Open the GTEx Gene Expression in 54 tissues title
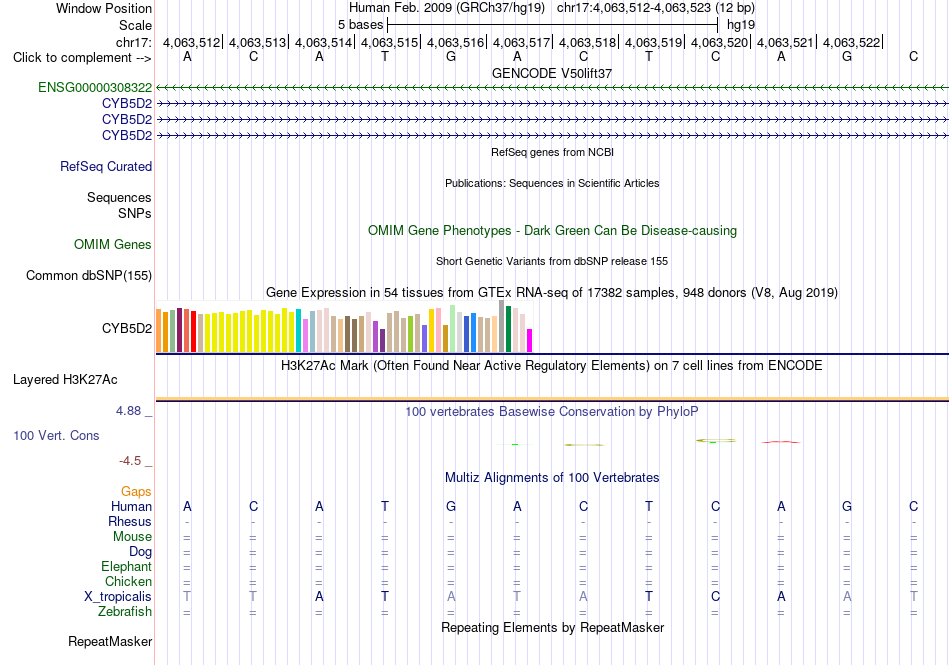Screen dimensions: 950x665 (x=552, y=293)
